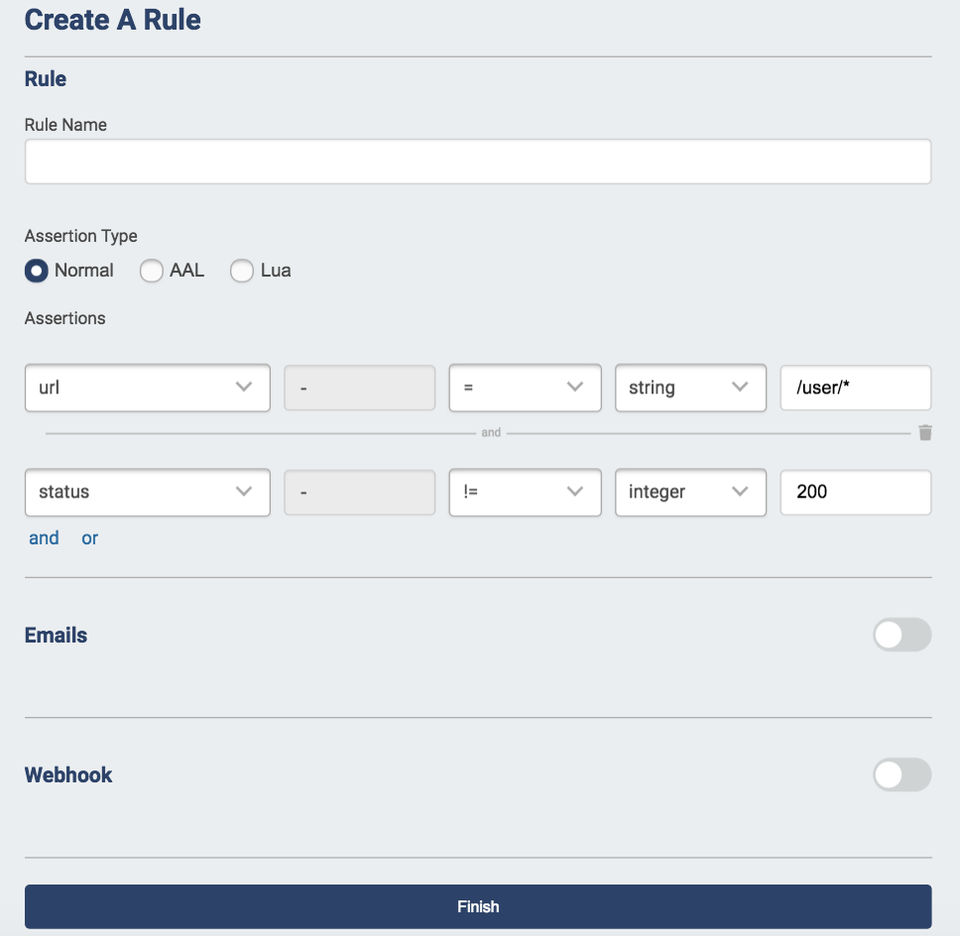Open the string type dropdown
Screen dimensions: 960x936
(x=690, y=388)
